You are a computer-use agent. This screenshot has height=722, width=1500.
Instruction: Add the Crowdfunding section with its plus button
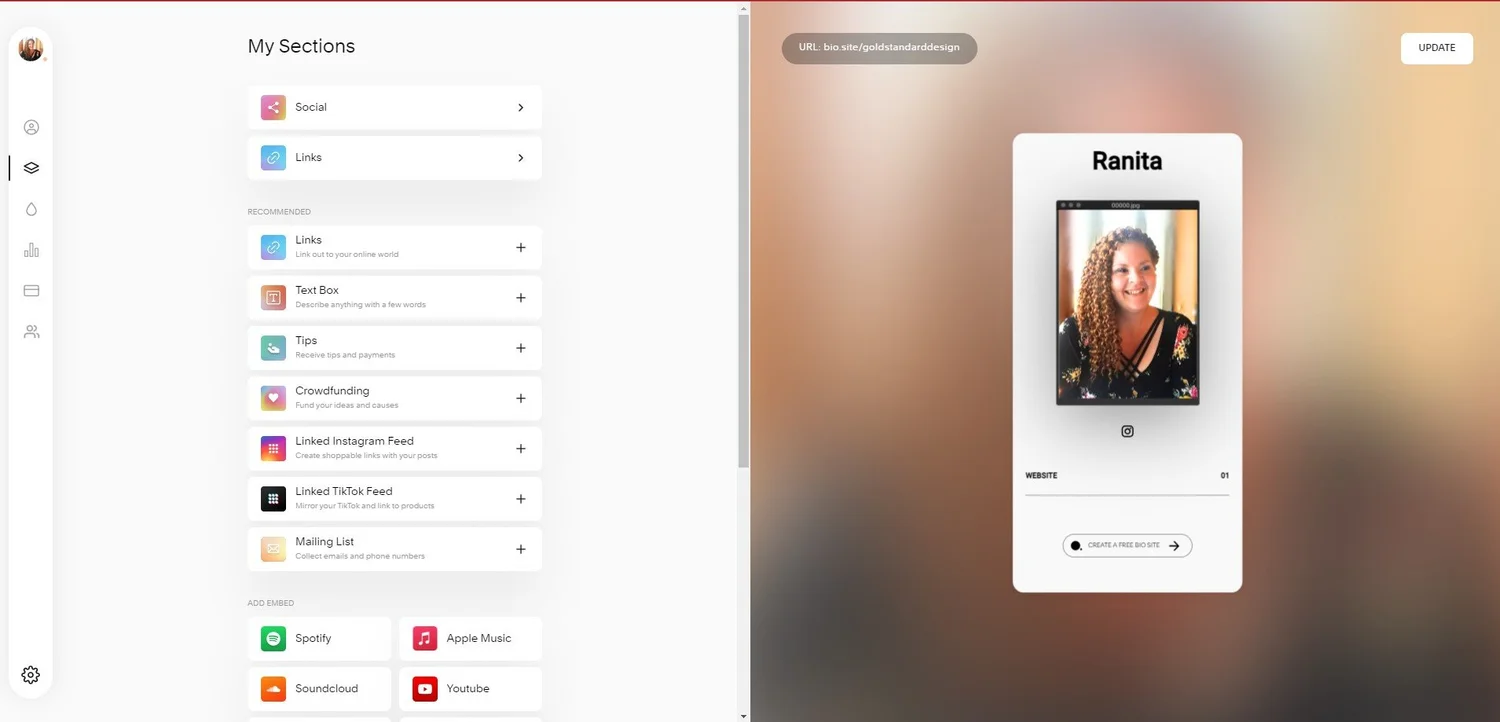(520, 398)
